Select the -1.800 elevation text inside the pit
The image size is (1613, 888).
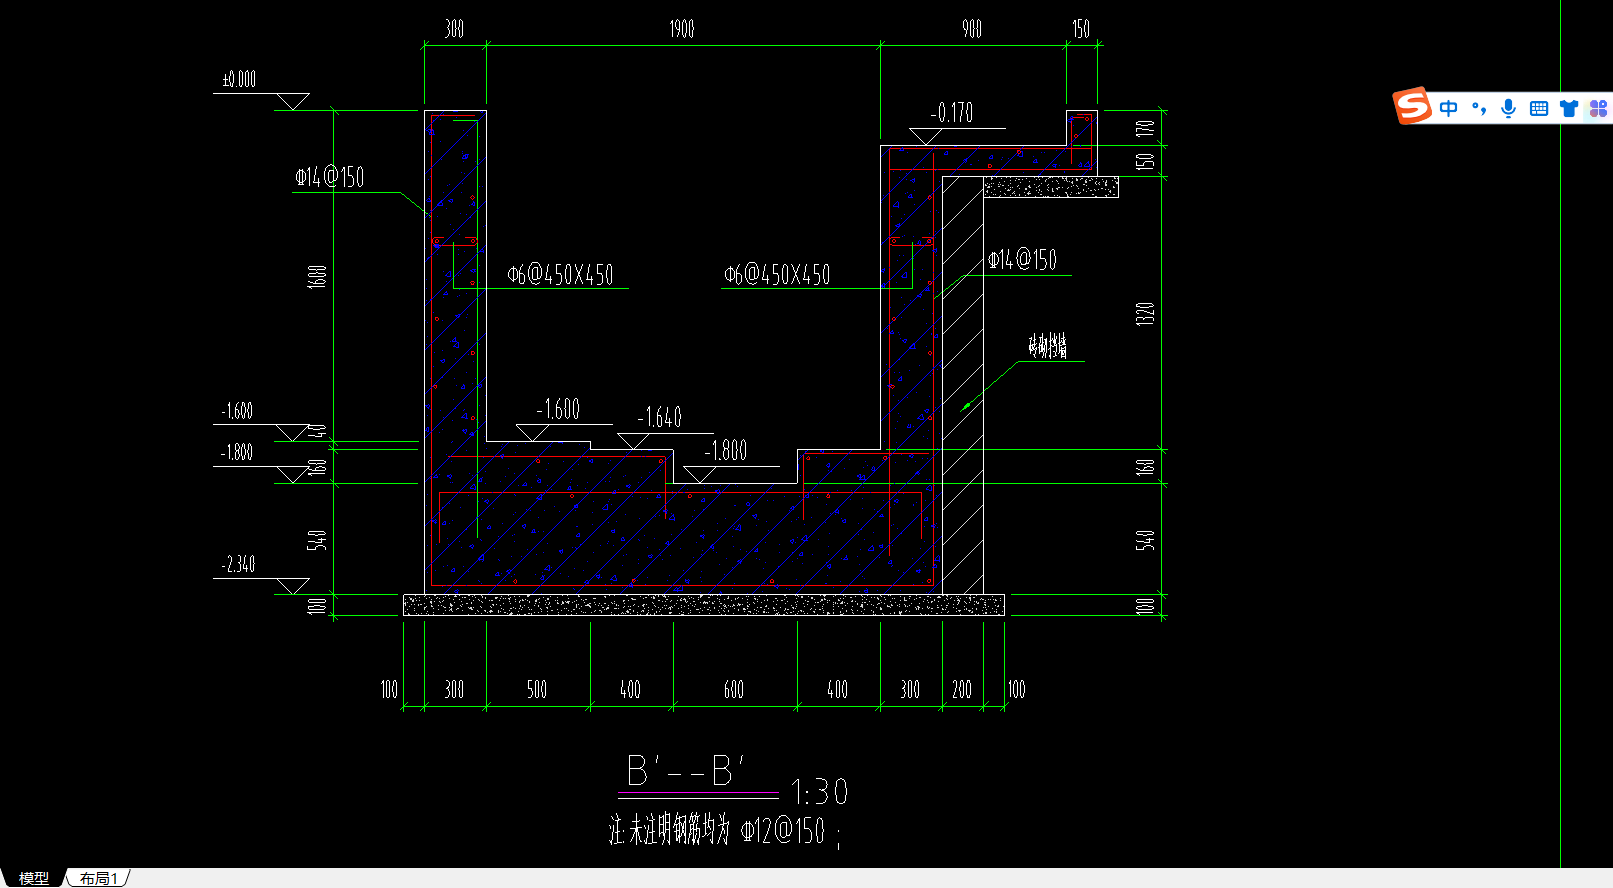click(x=726, y=451)
